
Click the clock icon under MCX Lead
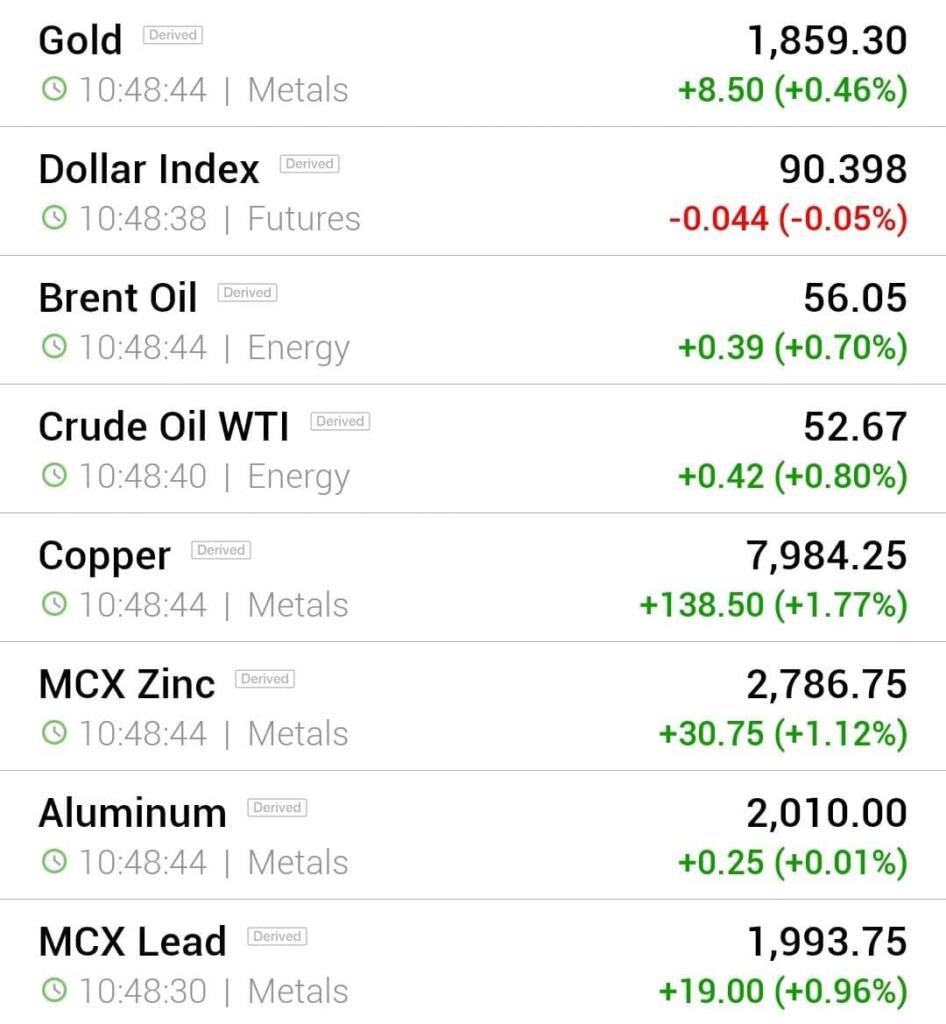(x=54, y=989)
